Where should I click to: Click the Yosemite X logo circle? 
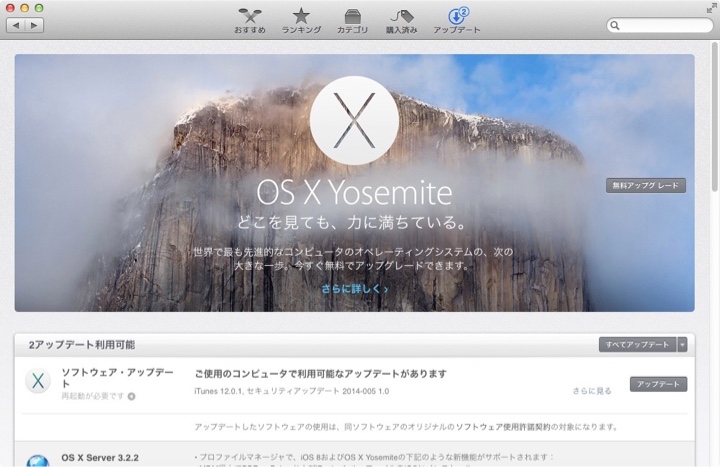[354, 120]
